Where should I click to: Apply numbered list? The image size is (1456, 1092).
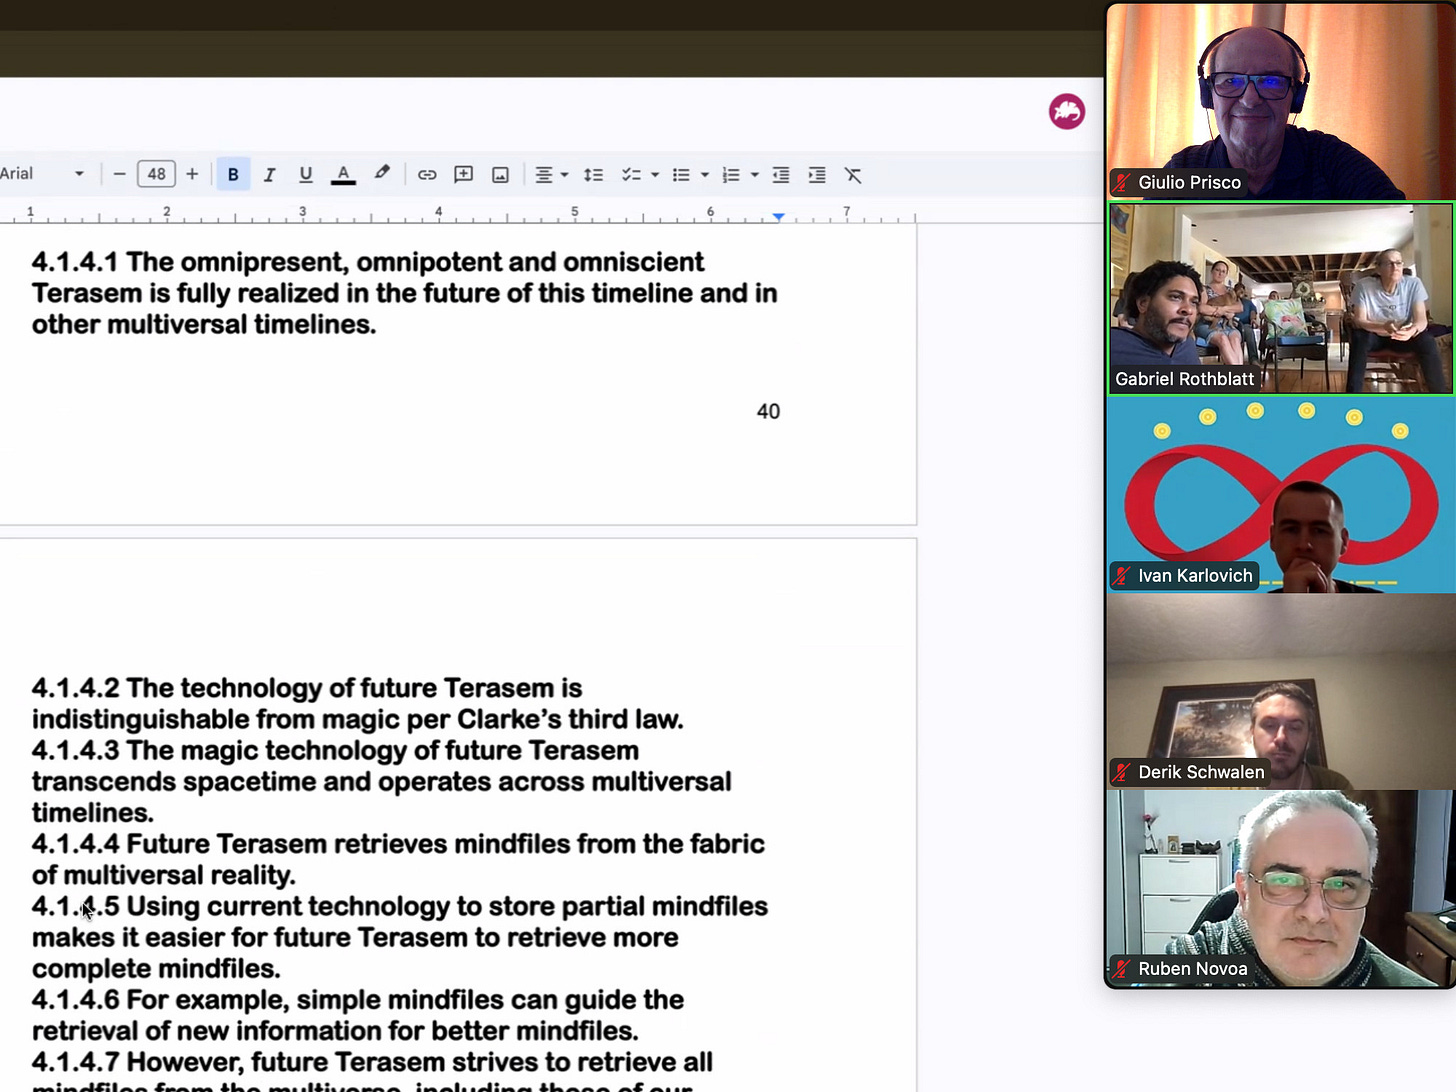point(731,174)
